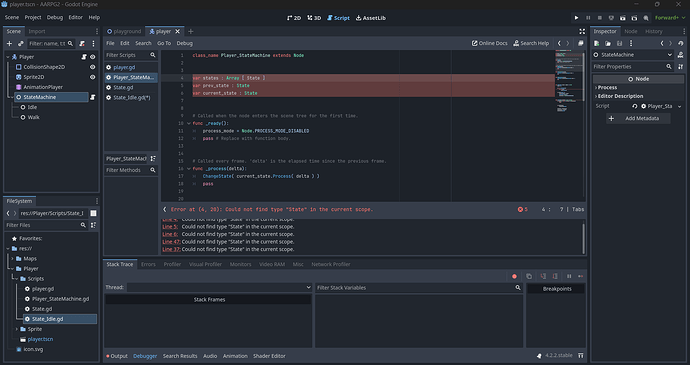Open the Thread dropdown in Stack Trace
The height and width of the screenshot is (365, 690).
(x=219, y=287)
